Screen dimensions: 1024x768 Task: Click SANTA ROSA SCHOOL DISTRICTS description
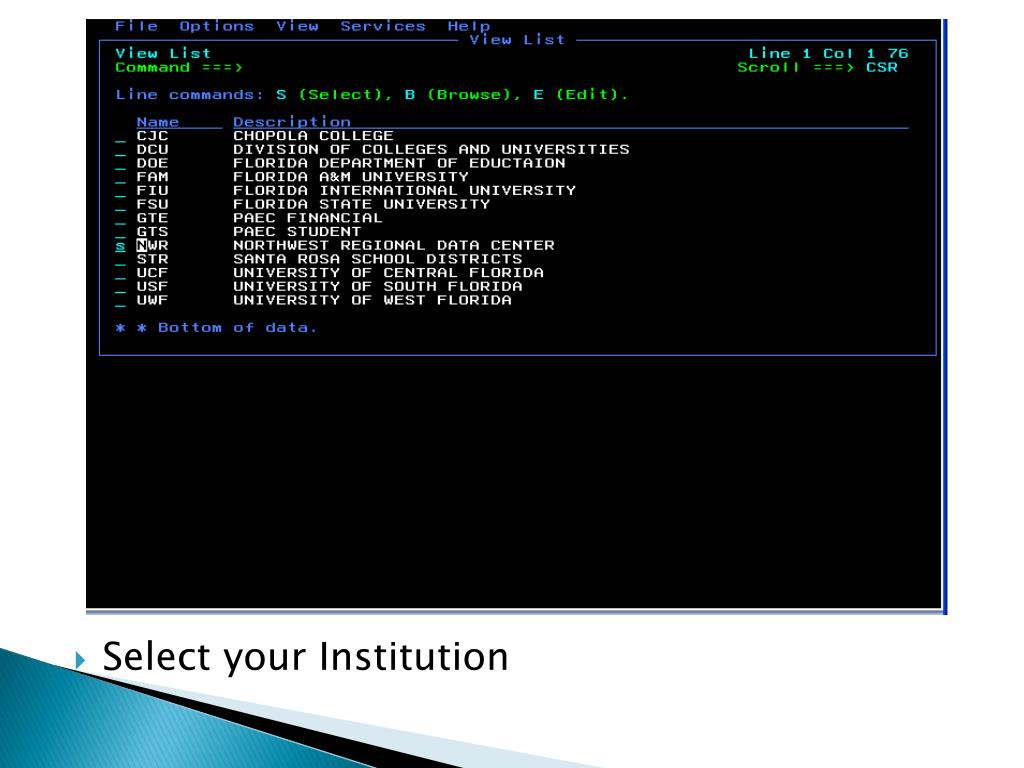[377, 259]
